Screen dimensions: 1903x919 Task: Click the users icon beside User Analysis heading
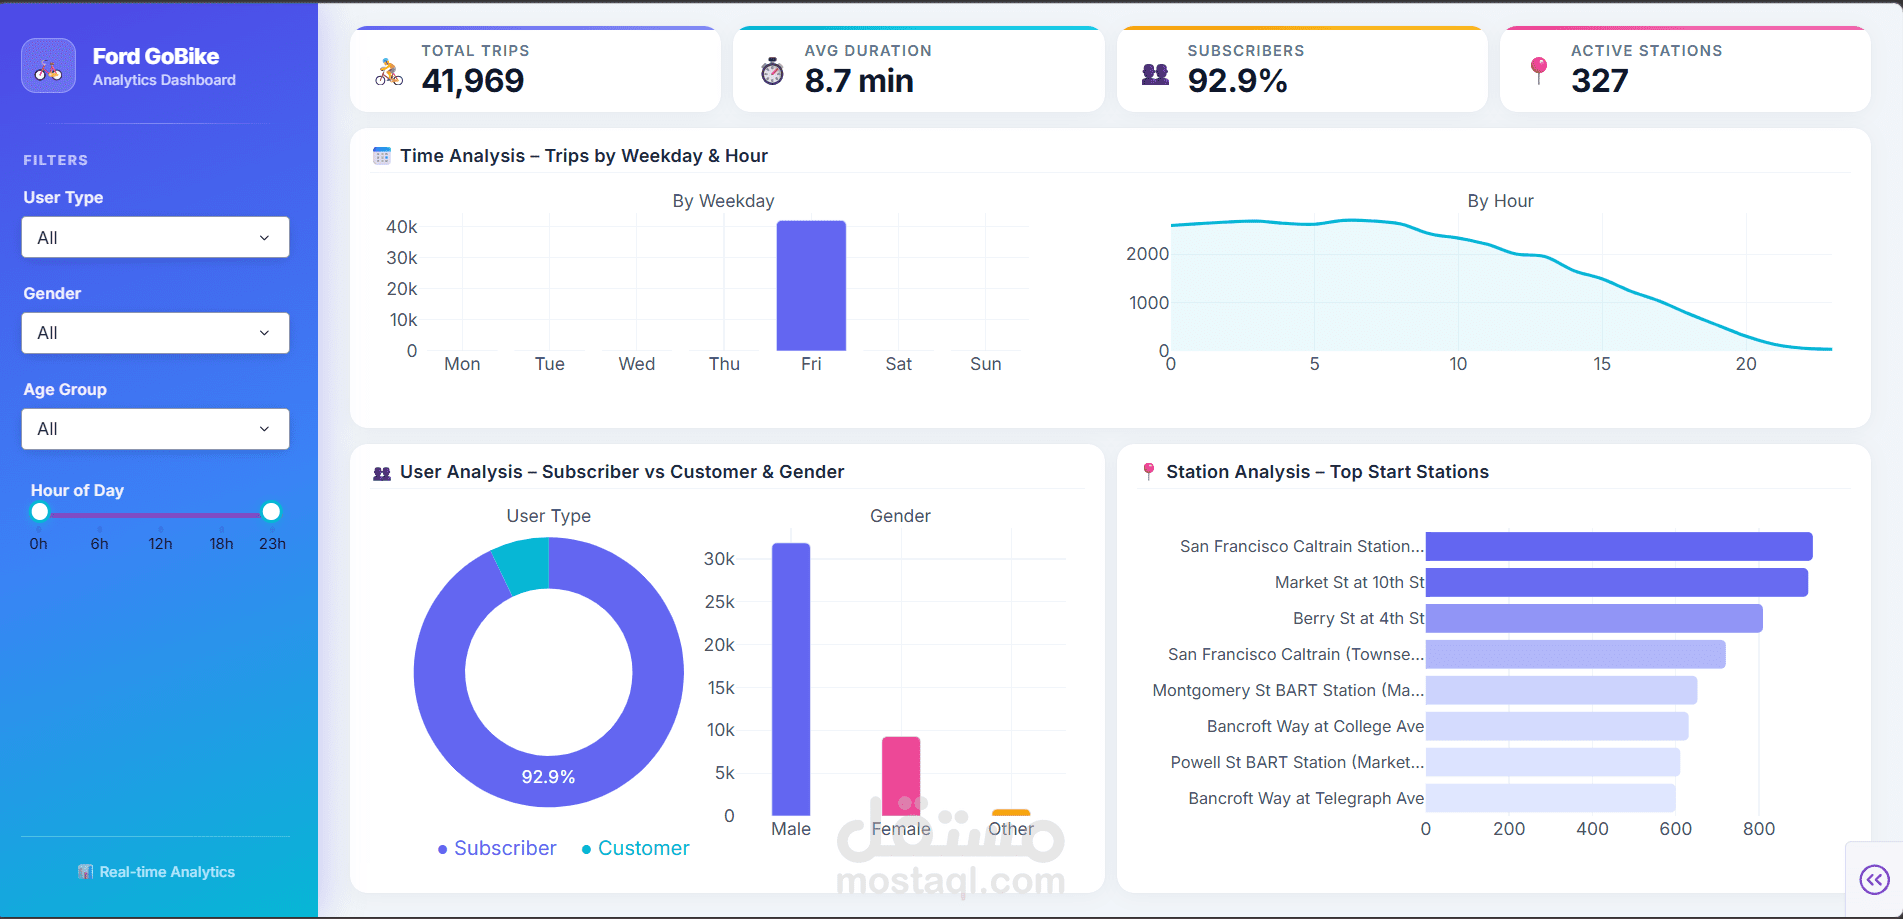381,471
